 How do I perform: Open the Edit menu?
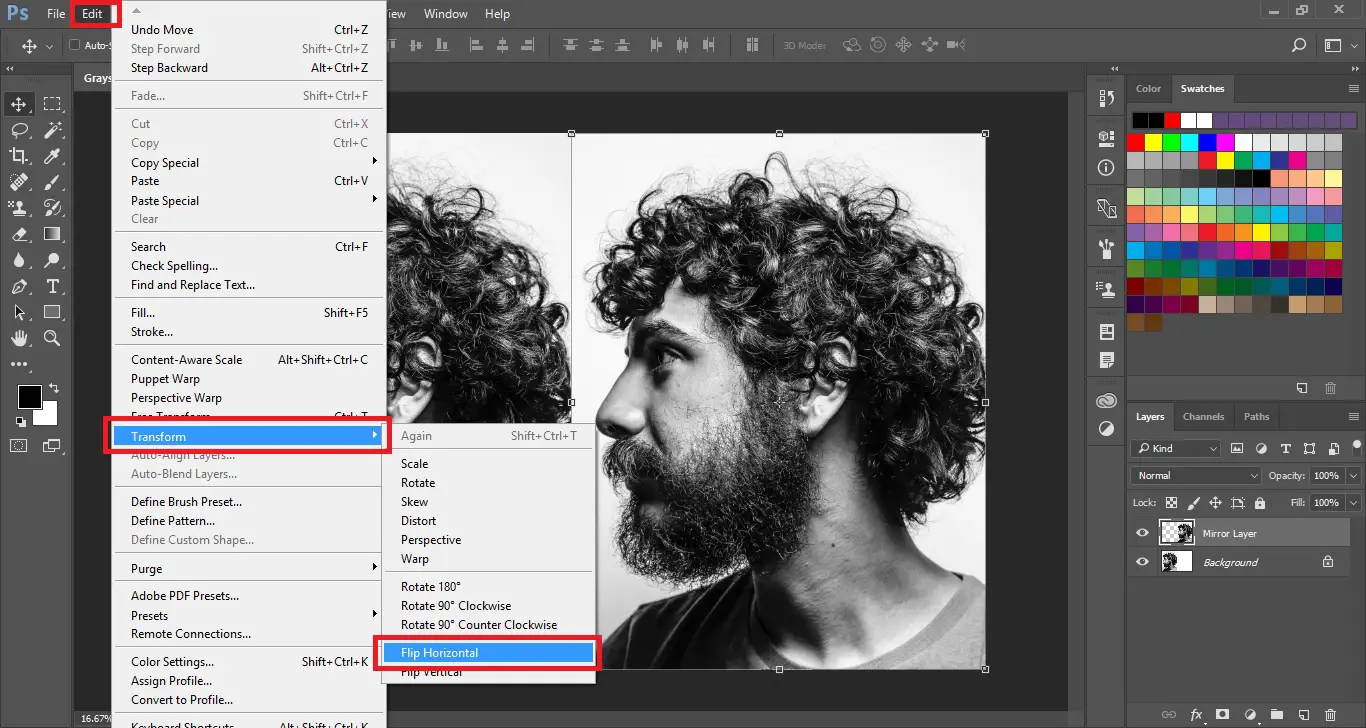point(92,14)
